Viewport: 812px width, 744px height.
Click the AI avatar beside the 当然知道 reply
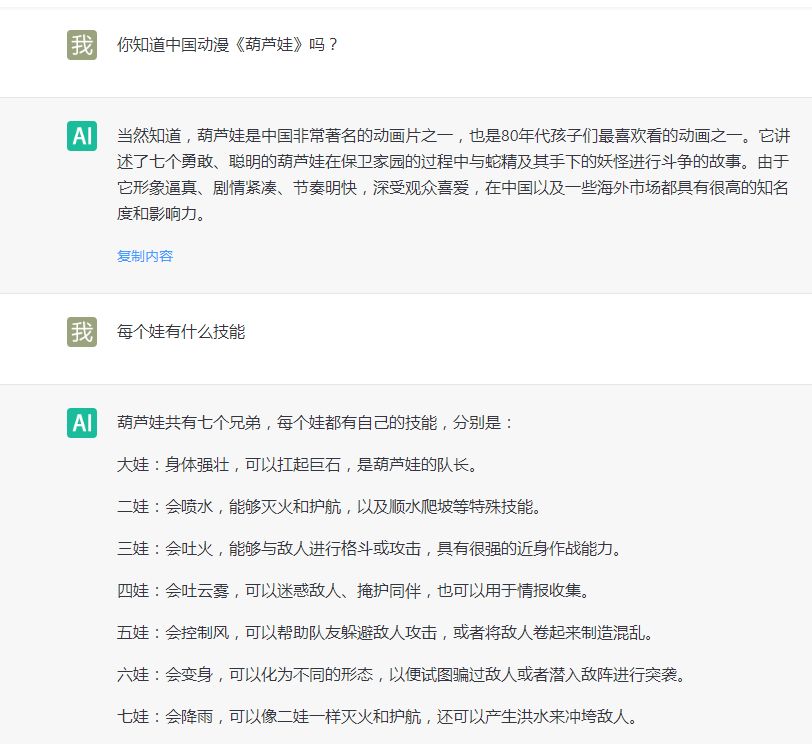(82, 136)
